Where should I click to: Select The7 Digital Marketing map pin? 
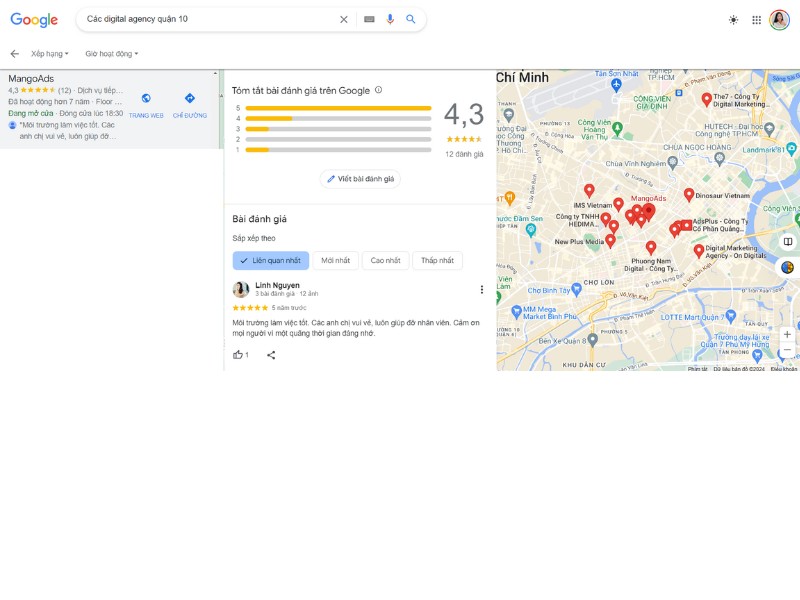tap(706, 99)
